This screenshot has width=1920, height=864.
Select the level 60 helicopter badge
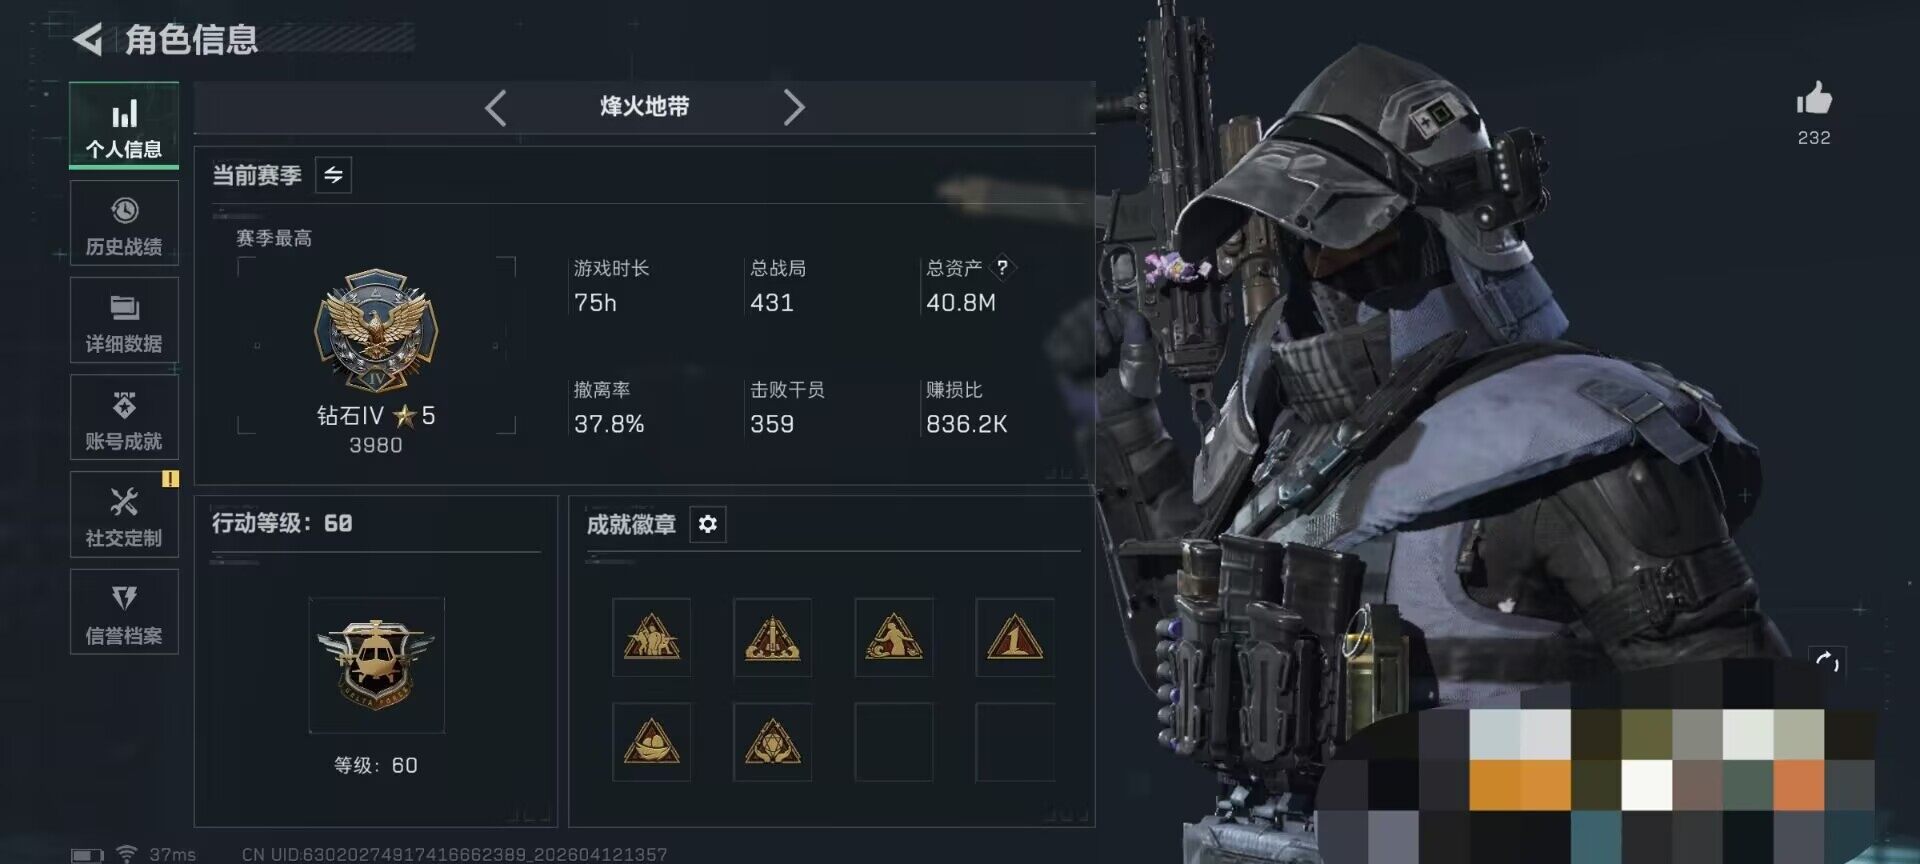(376, 665)
